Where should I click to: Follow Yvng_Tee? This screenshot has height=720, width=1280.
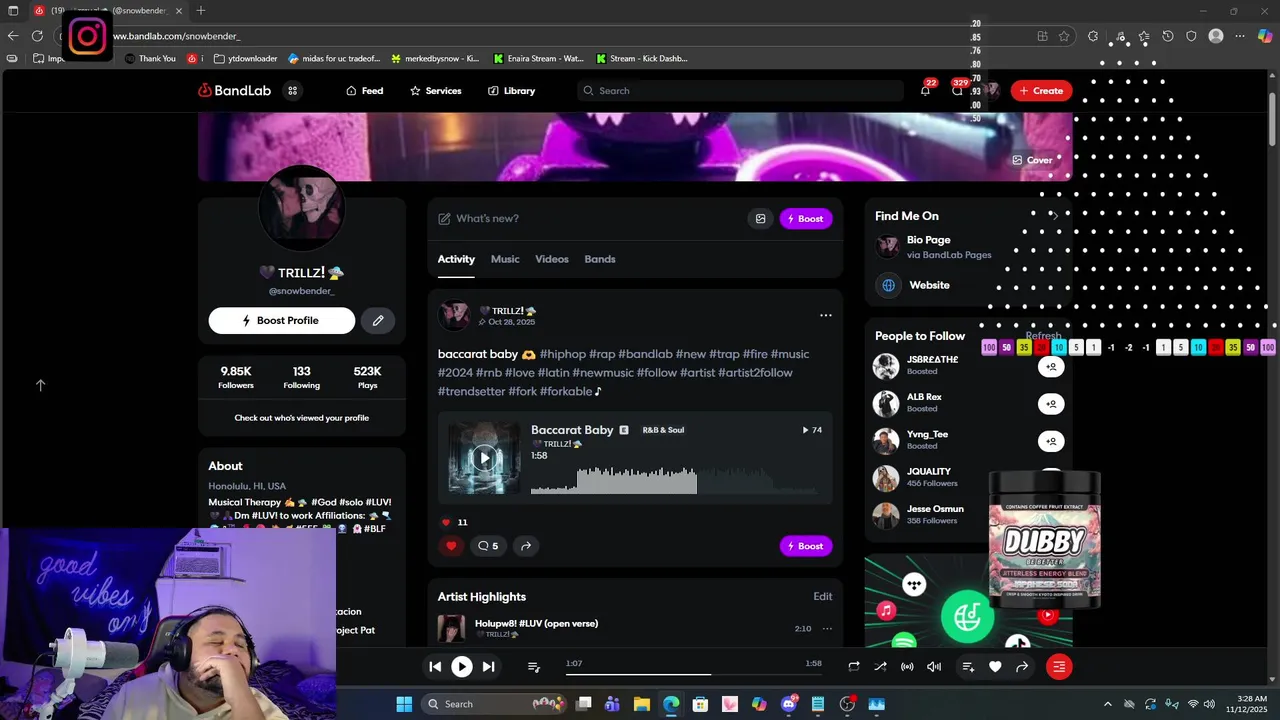click(1051, 441)
